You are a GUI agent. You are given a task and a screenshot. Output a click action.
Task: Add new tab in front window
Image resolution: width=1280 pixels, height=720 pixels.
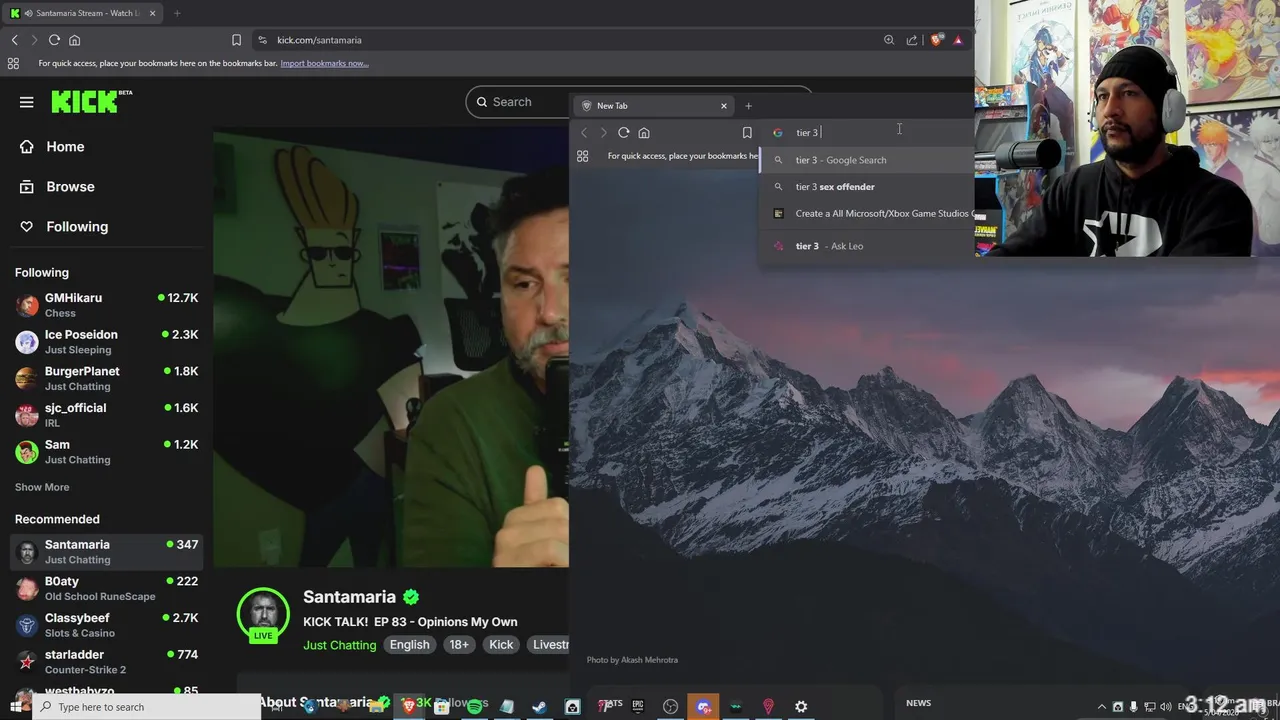point(748,106)
